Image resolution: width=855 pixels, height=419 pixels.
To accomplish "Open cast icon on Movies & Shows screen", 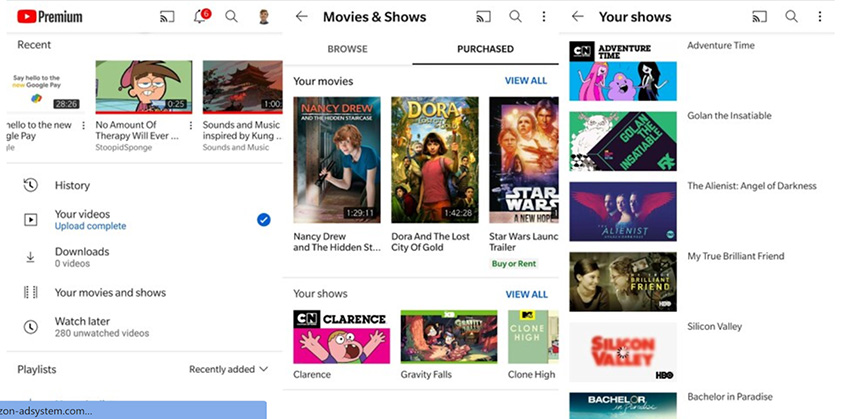I will pos(483,16).
